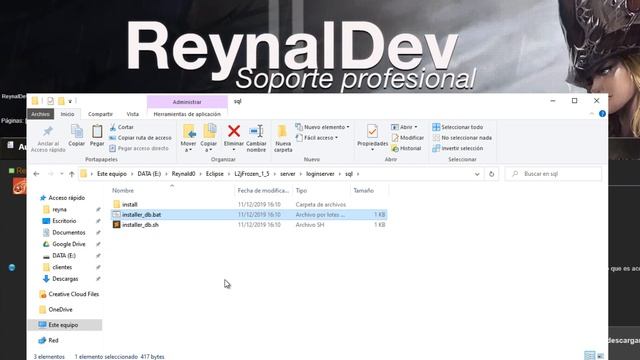Viewport: 640px width, 360px height.
Task: Open Documentos in sidebar
Action: tap(69, 233)
